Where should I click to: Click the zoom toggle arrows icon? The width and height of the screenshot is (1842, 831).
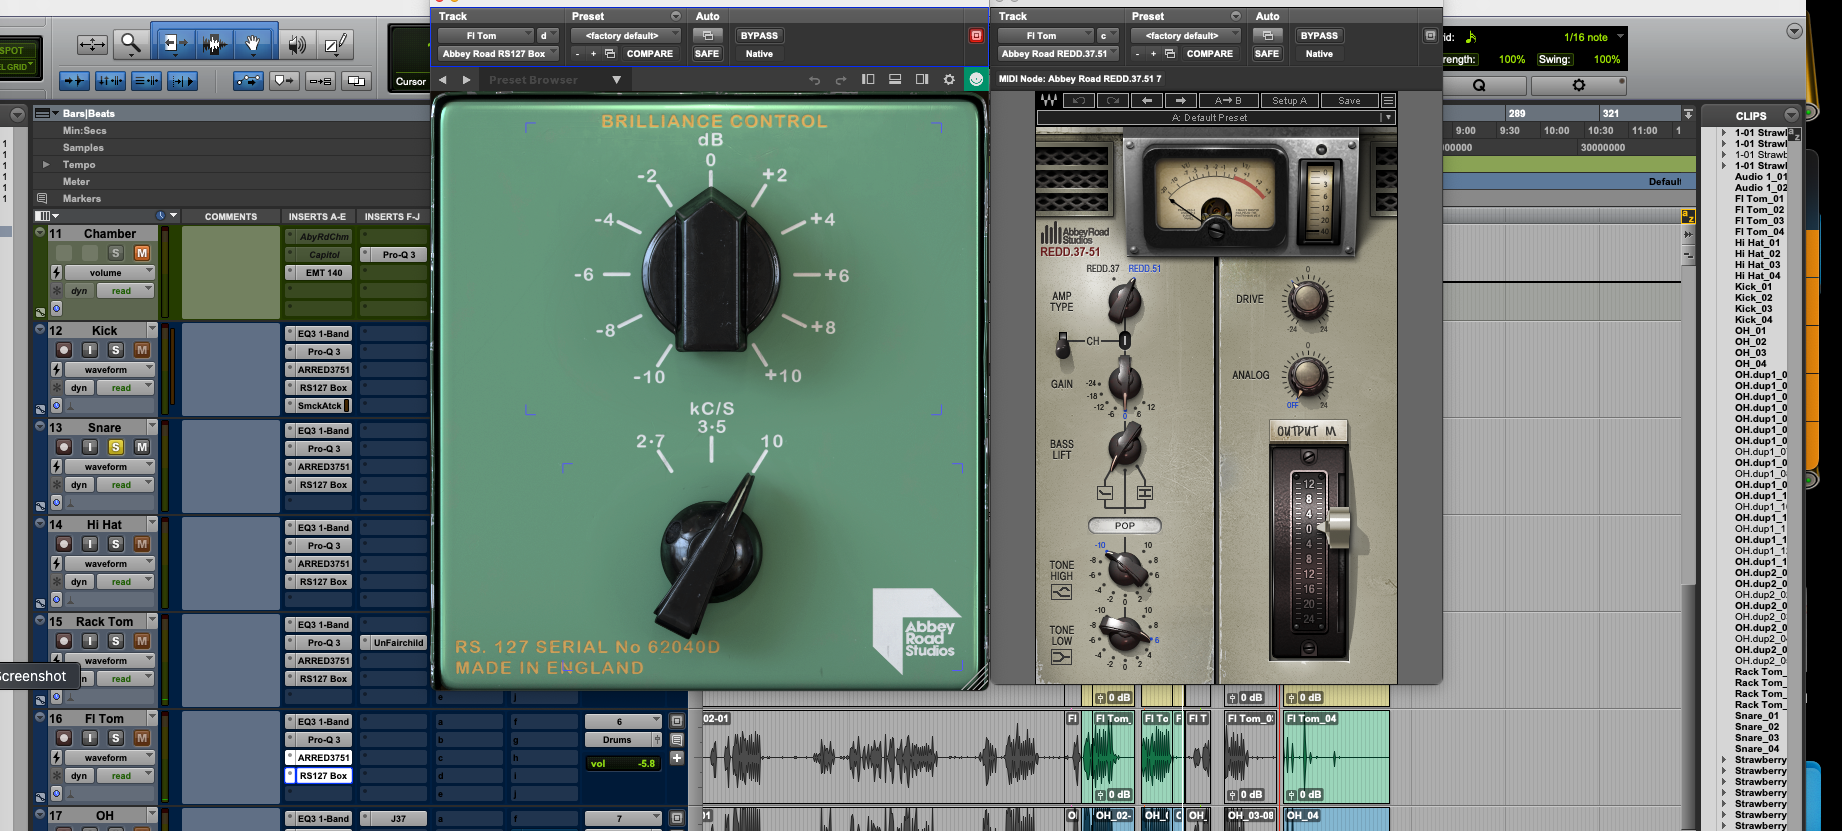click(x=92, y=44)
